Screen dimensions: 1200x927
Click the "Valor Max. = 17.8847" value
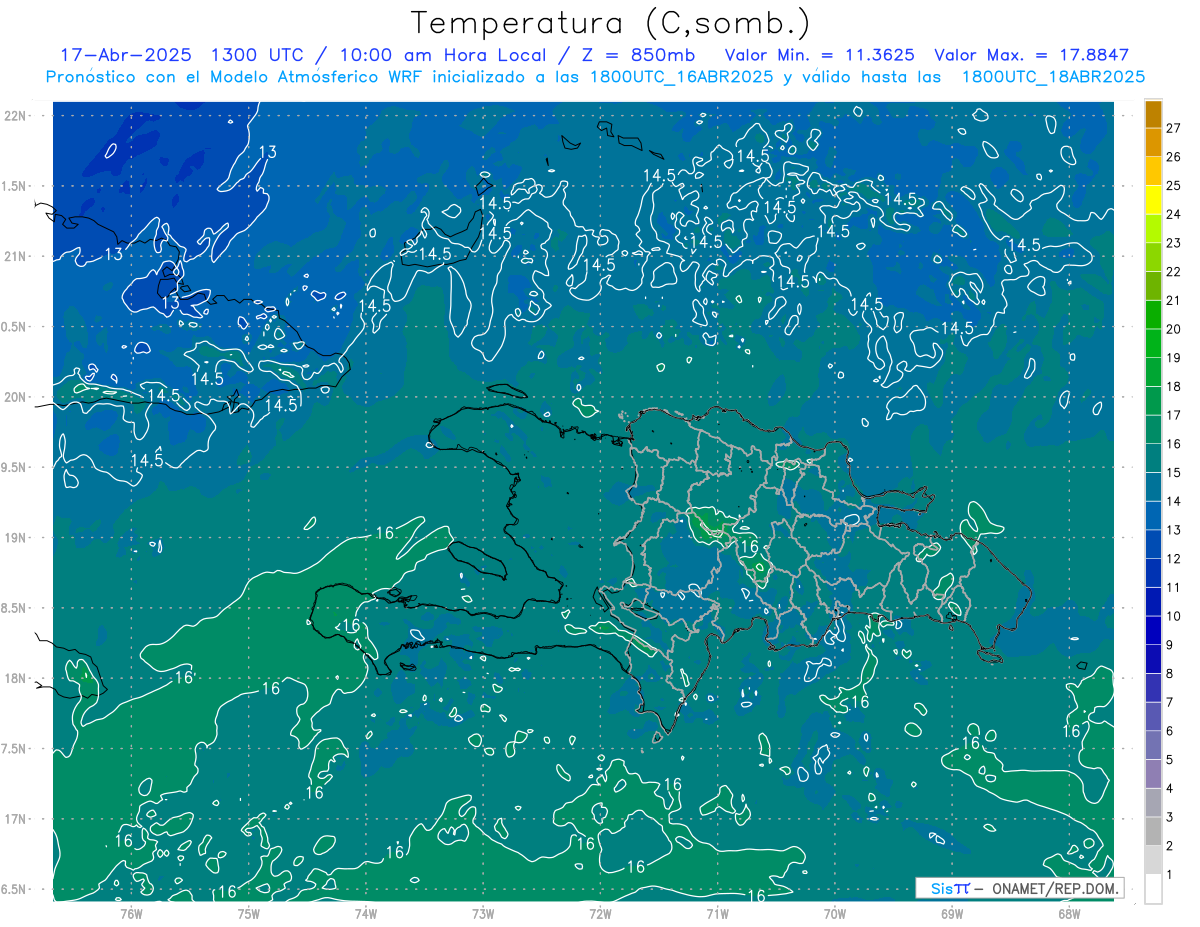1032,55
